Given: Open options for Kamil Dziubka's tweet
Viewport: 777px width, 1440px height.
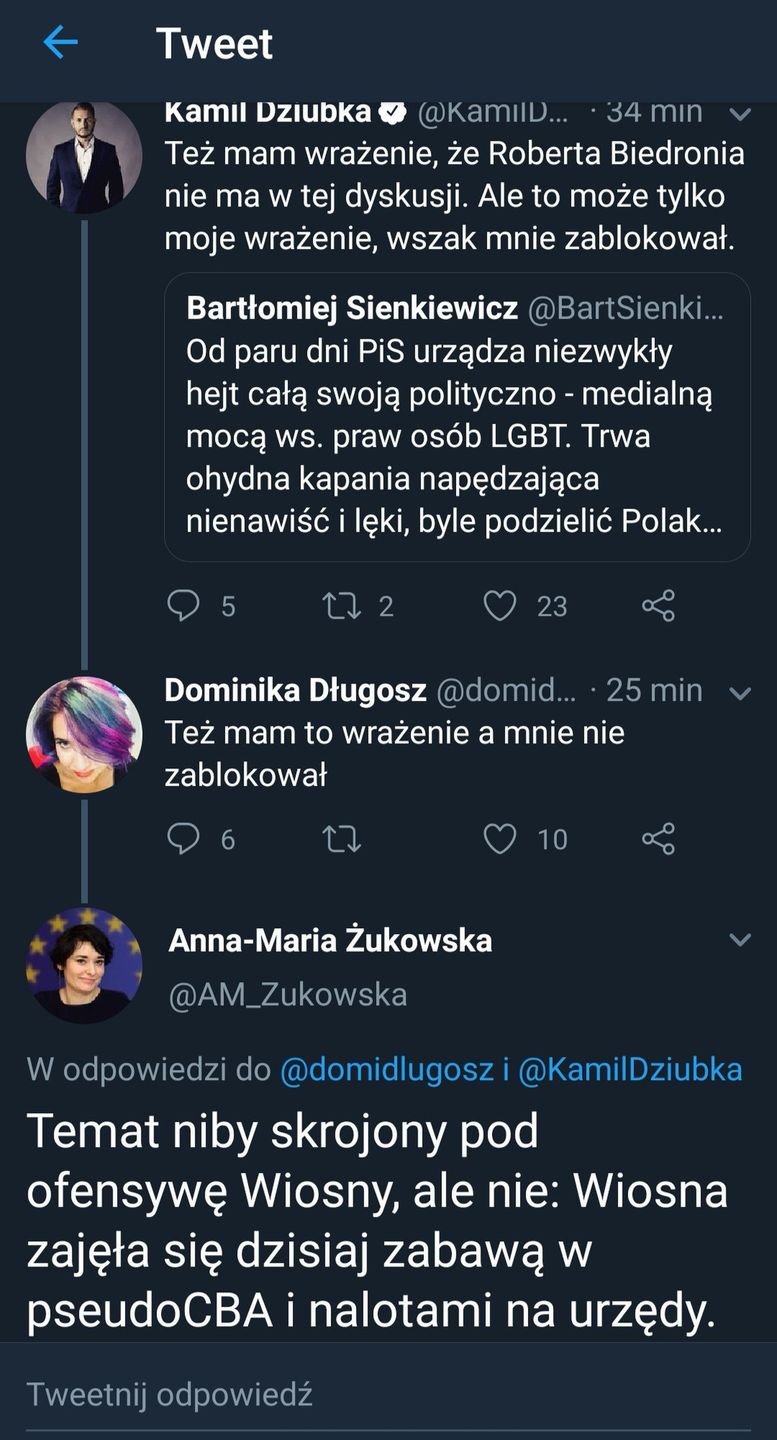Looking at the screenshot, I should [740, 113].
